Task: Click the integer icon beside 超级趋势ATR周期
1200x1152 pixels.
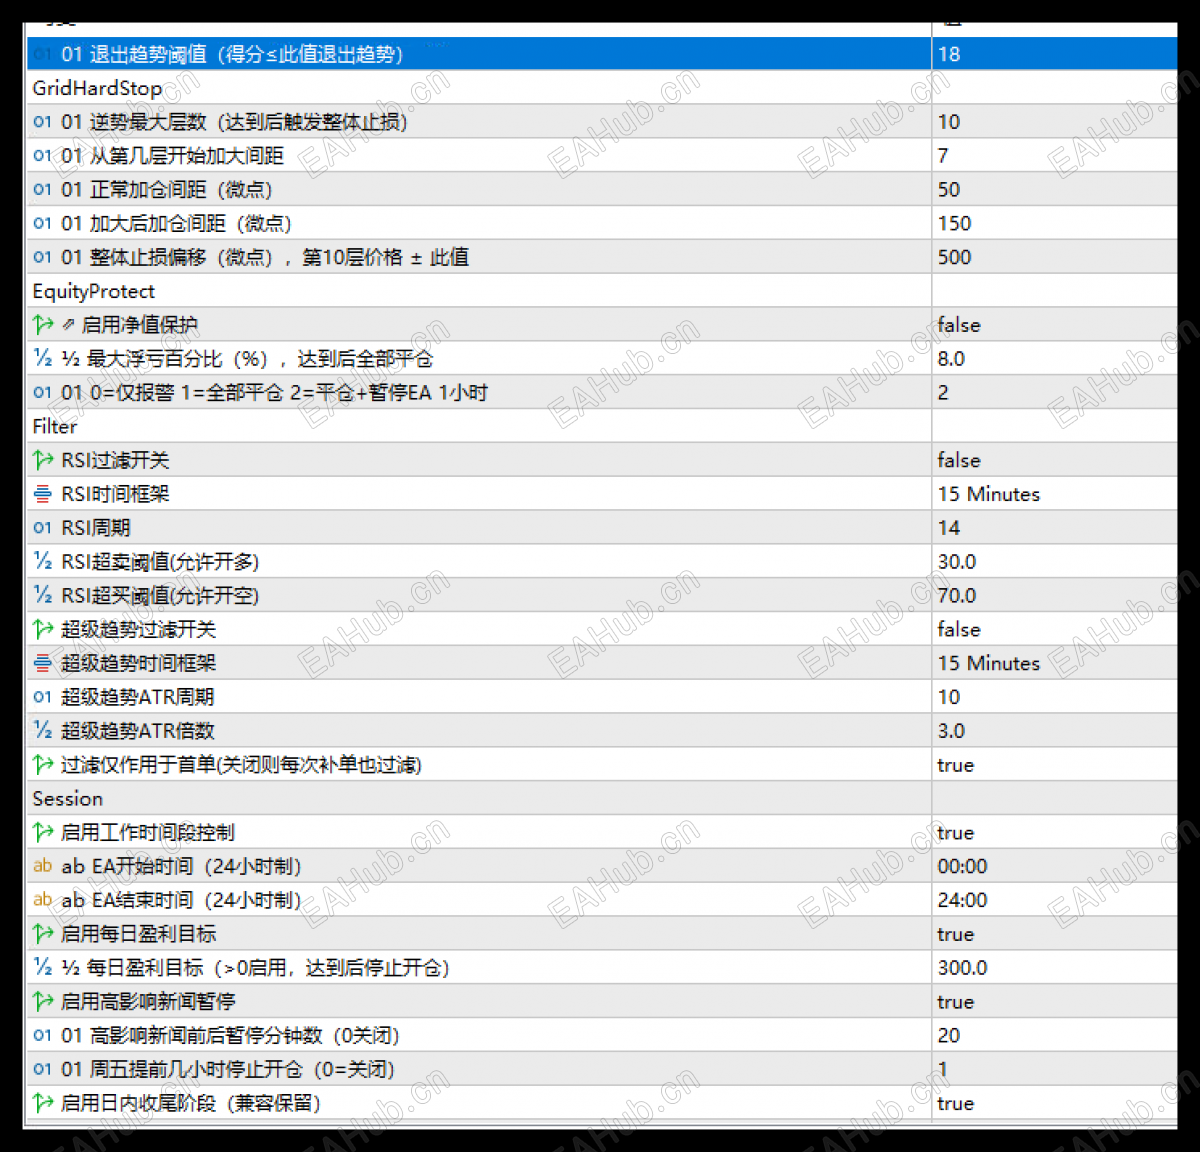Action: (x=42, y=697)
